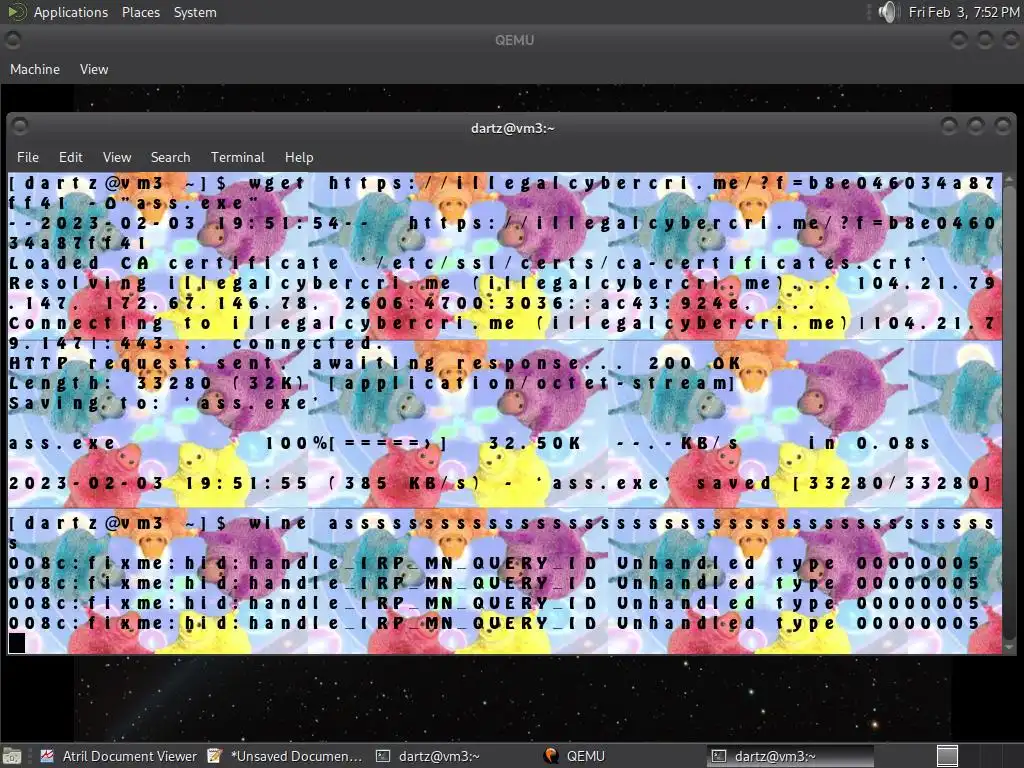This screenshot has width=1024, height=768.
Task: Click the workspace switcher in bottom panel
Action: point(948,756)
